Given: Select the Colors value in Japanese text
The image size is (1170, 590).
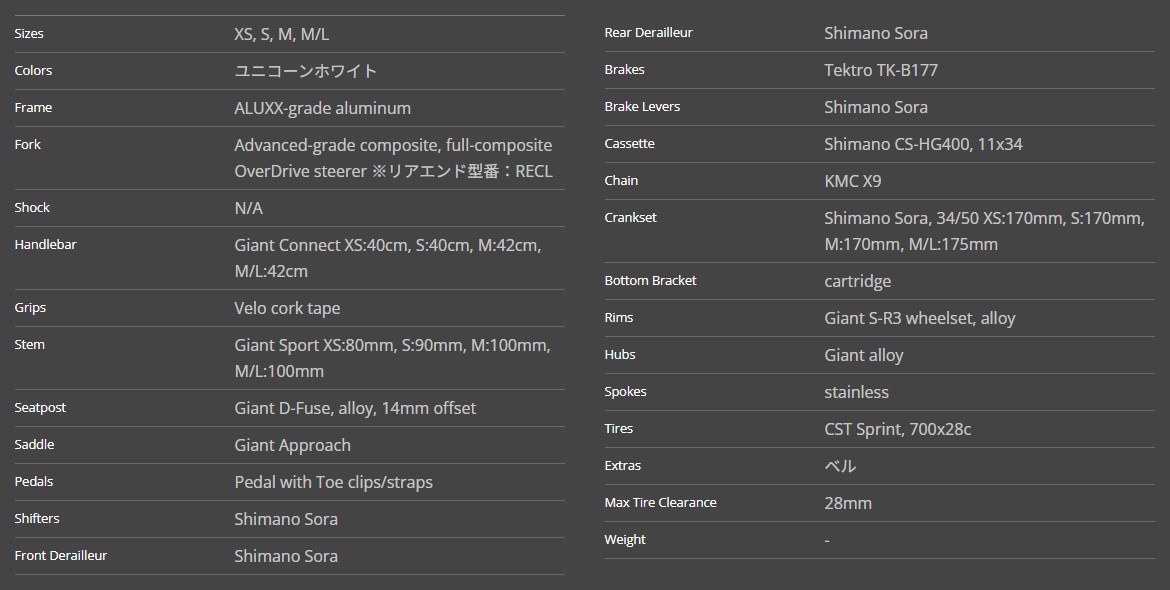Looking at the screenshot, I should coord(305,71).
